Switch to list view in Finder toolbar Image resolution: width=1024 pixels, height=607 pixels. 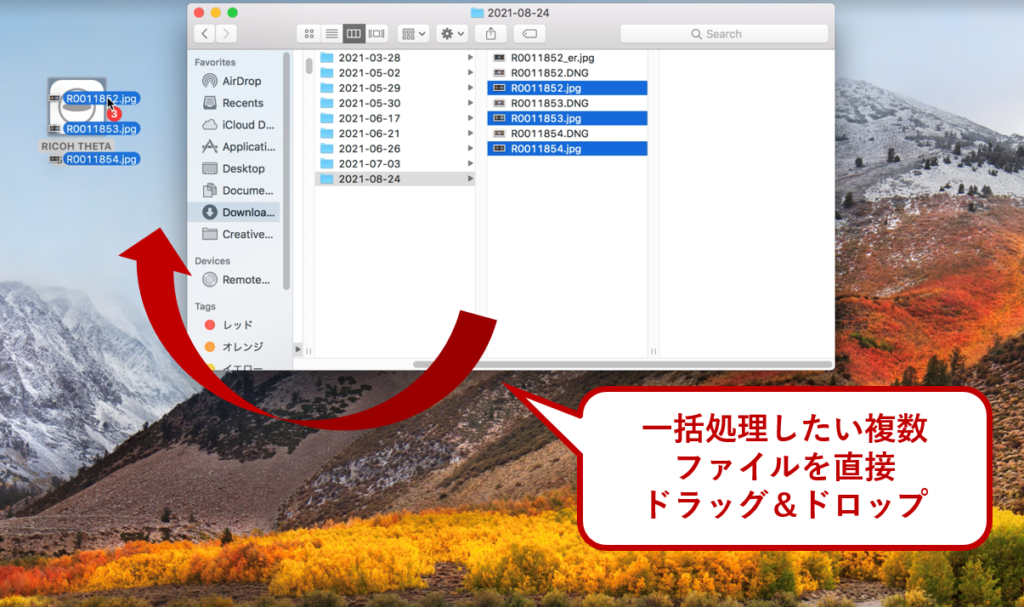pyautogui.click(x=332, y=33)
